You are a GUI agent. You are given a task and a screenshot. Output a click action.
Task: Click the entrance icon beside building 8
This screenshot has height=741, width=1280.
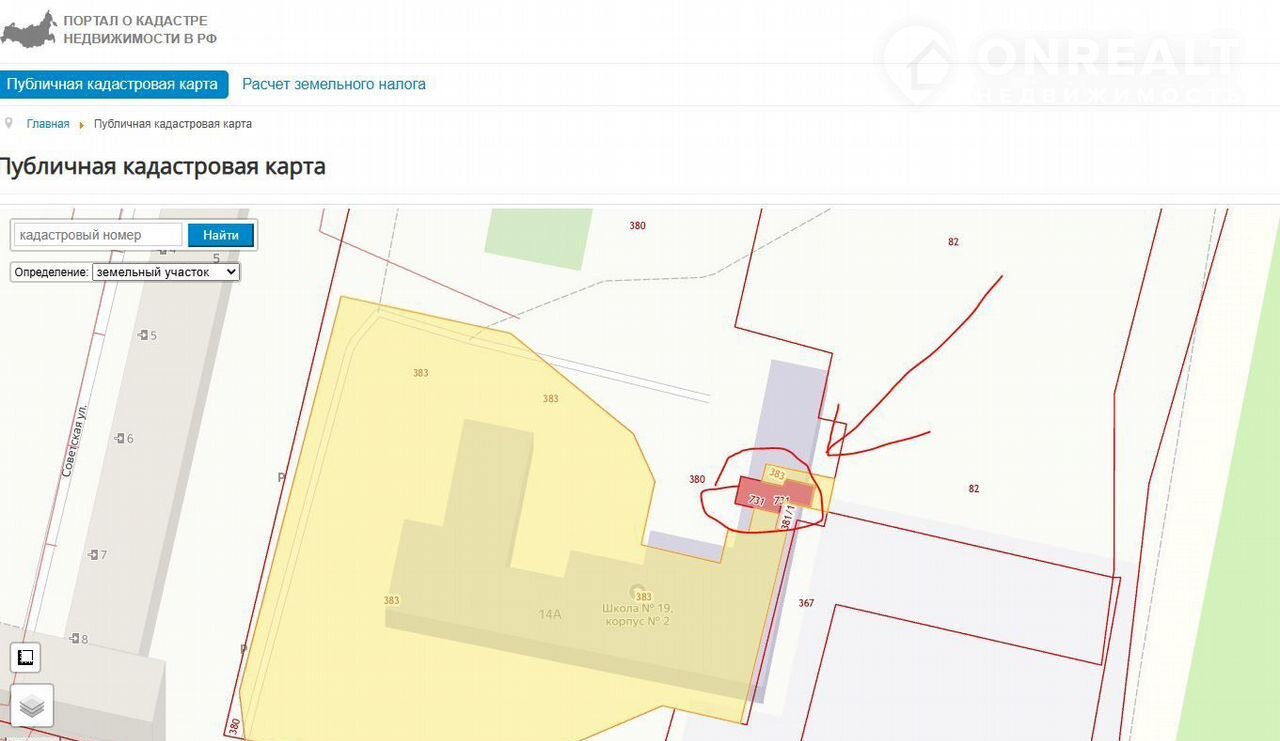click(x=74, y=638)
